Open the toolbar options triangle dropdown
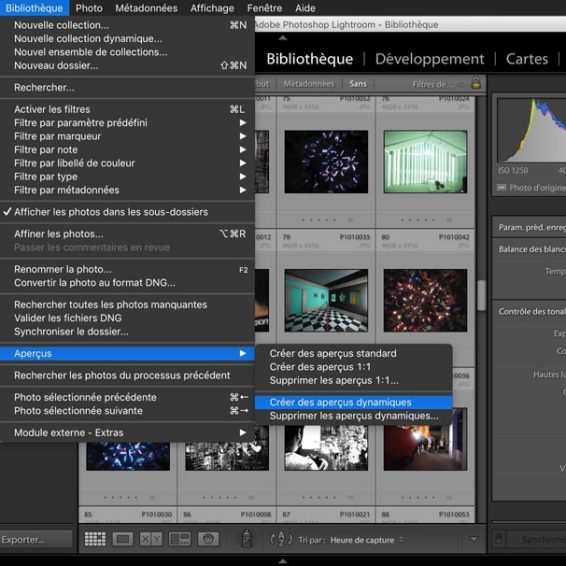 click(x=474, y=539)
